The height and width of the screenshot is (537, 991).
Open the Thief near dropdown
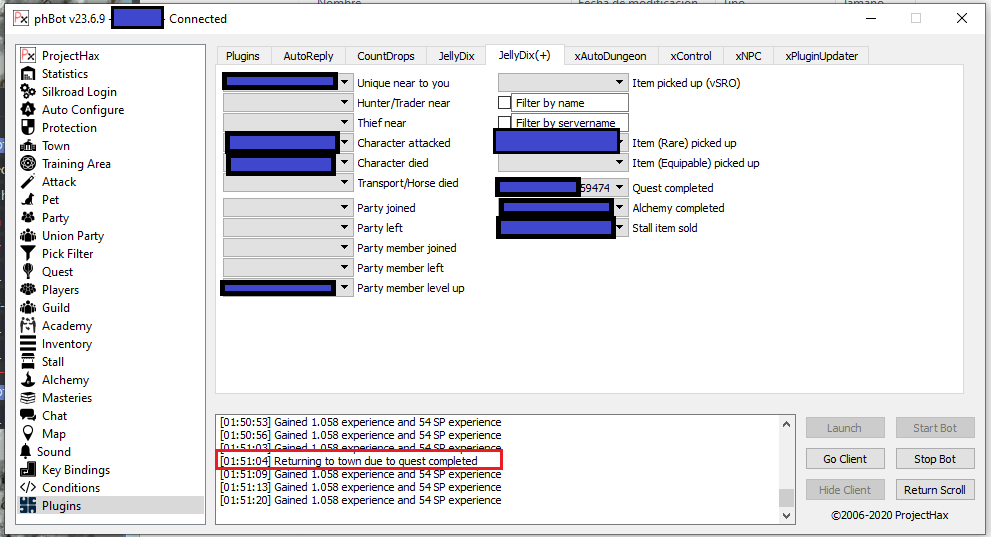coord(345,123)
